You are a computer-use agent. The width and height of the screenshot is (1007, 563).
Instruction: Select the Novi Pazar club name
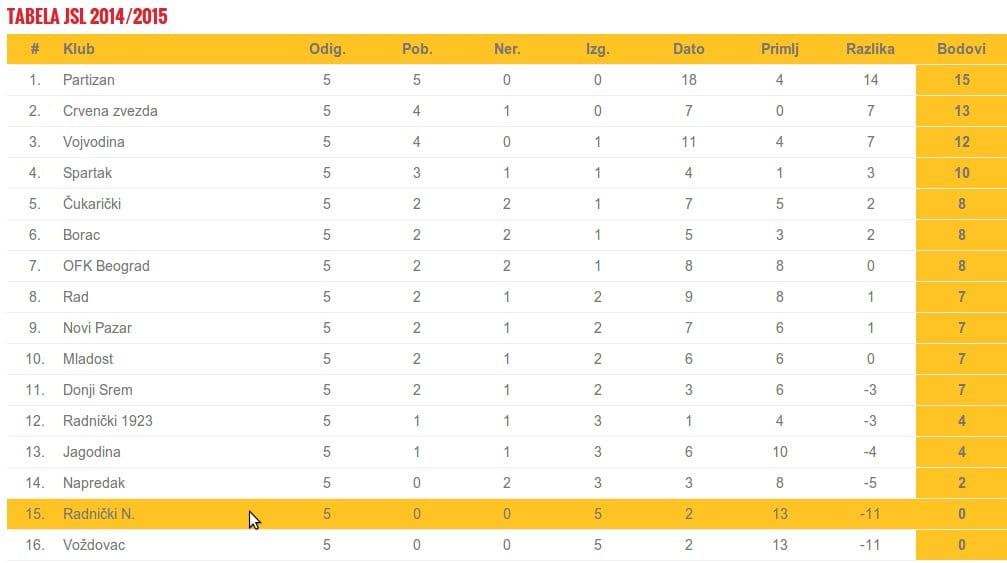[97, 328]
